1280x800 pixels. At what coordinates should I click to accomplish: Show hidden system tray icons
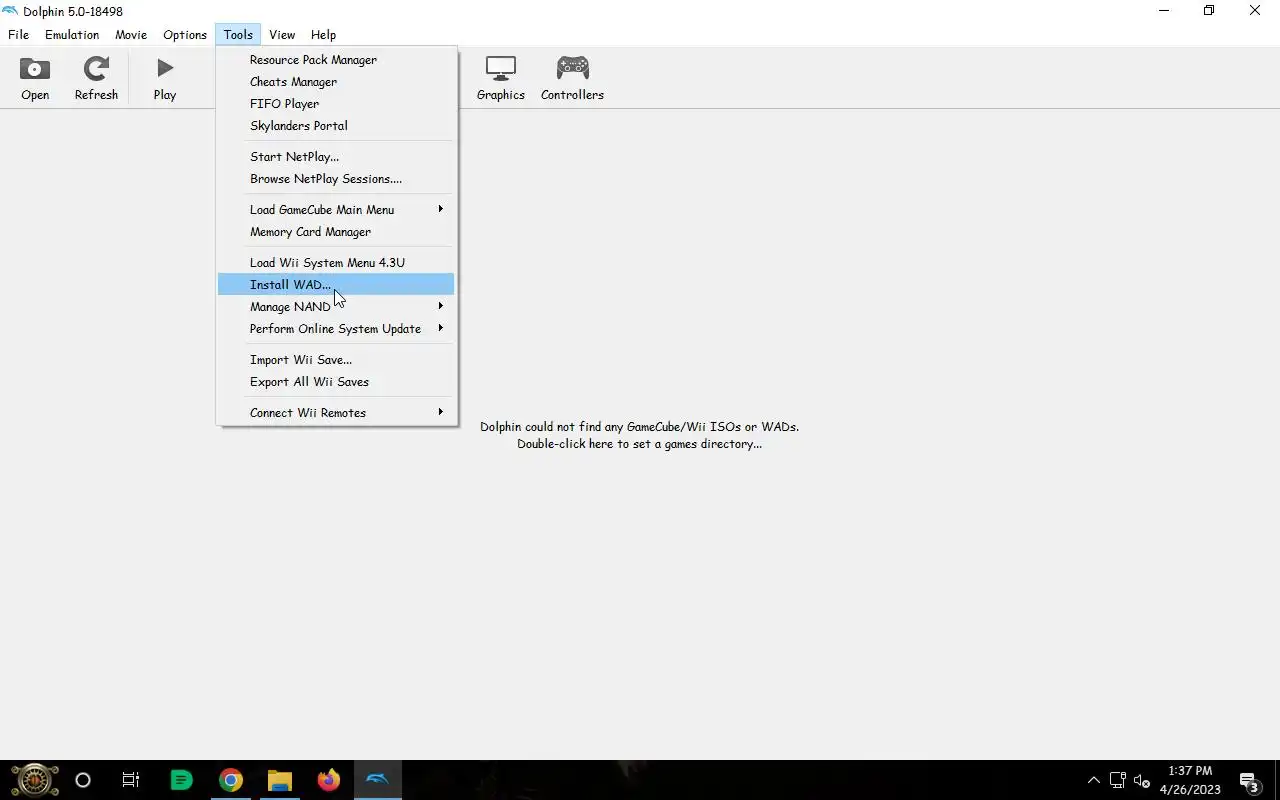point(1093,780)
